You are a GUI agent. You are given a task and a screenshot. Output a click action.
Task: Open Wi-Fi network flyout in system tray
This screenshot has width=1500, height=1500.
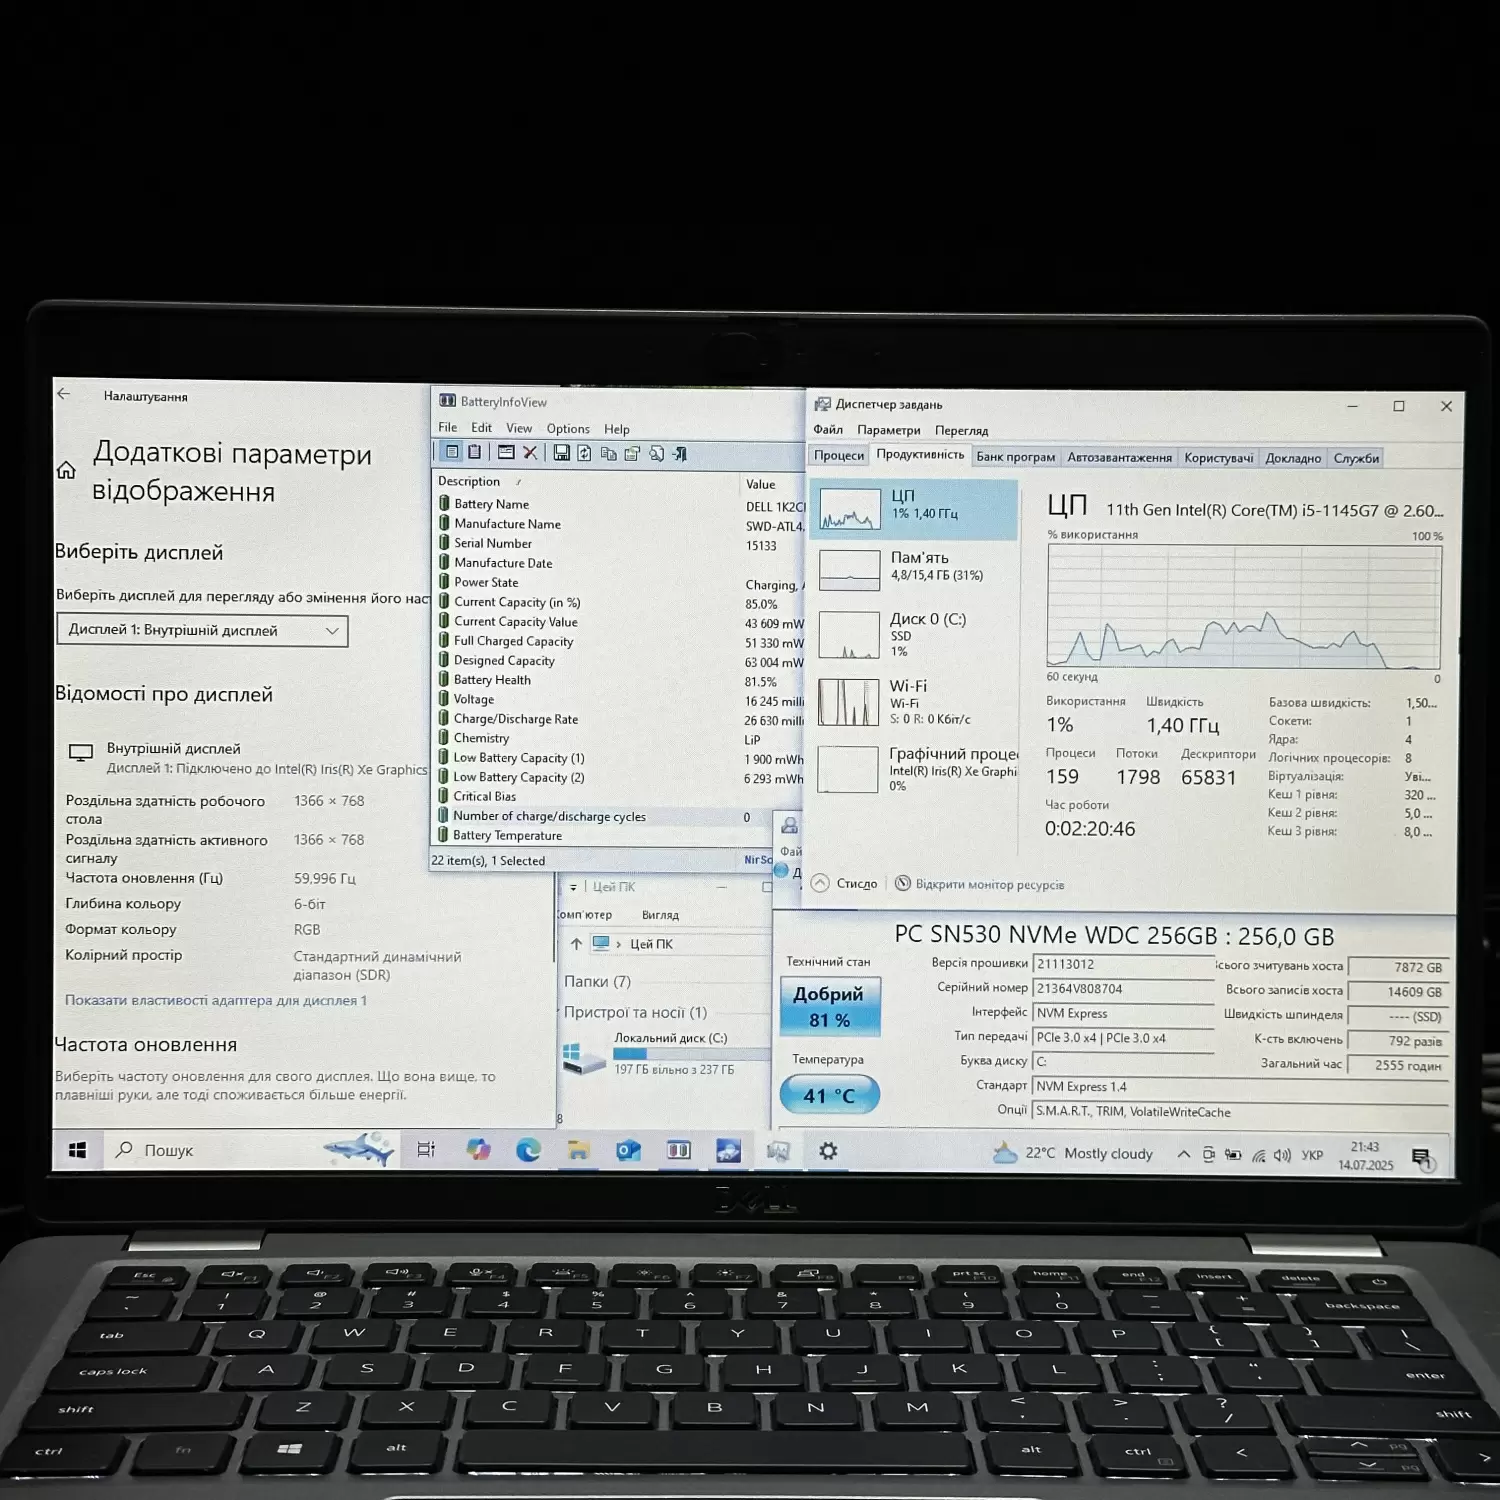1258,1155
